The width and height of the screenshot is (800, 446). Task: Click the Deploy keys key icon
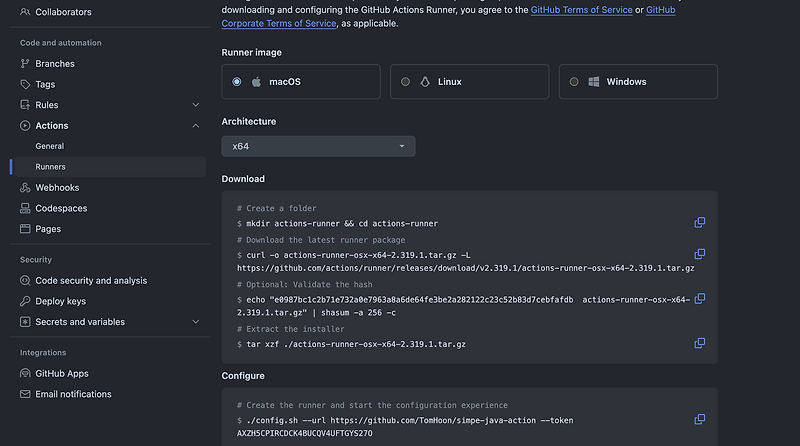25,301
